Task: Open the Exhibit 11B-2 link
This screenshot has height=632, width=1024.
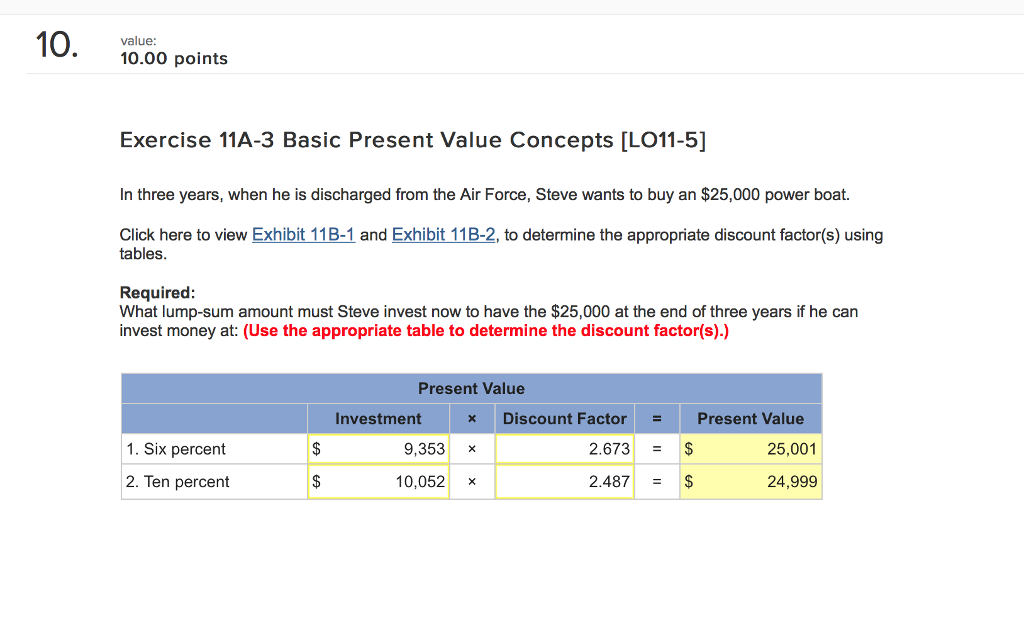Action: 443,234
